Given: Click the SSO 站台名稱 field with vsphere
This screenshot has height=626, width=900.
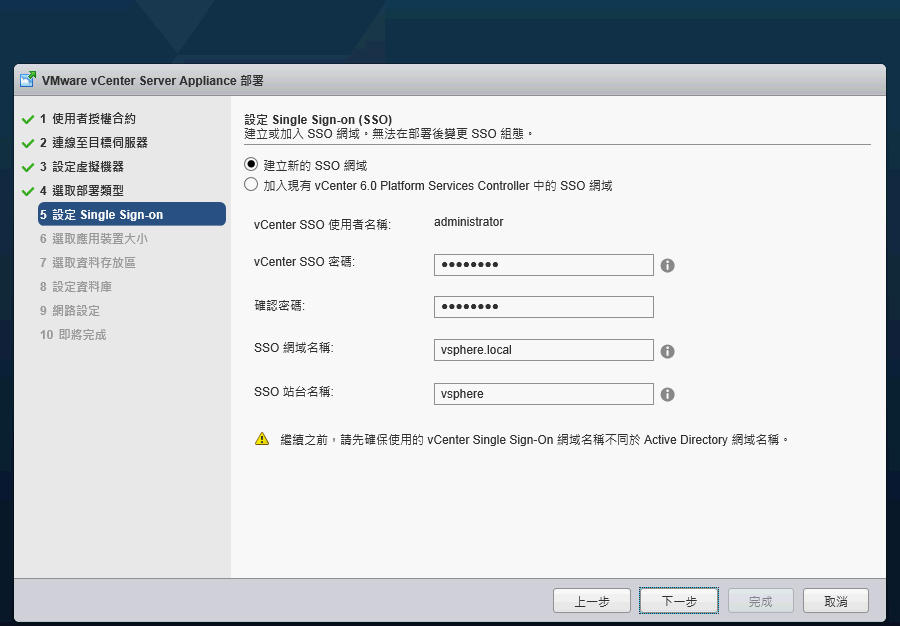Looking at the screenshot, I should (x=544, y=394).
